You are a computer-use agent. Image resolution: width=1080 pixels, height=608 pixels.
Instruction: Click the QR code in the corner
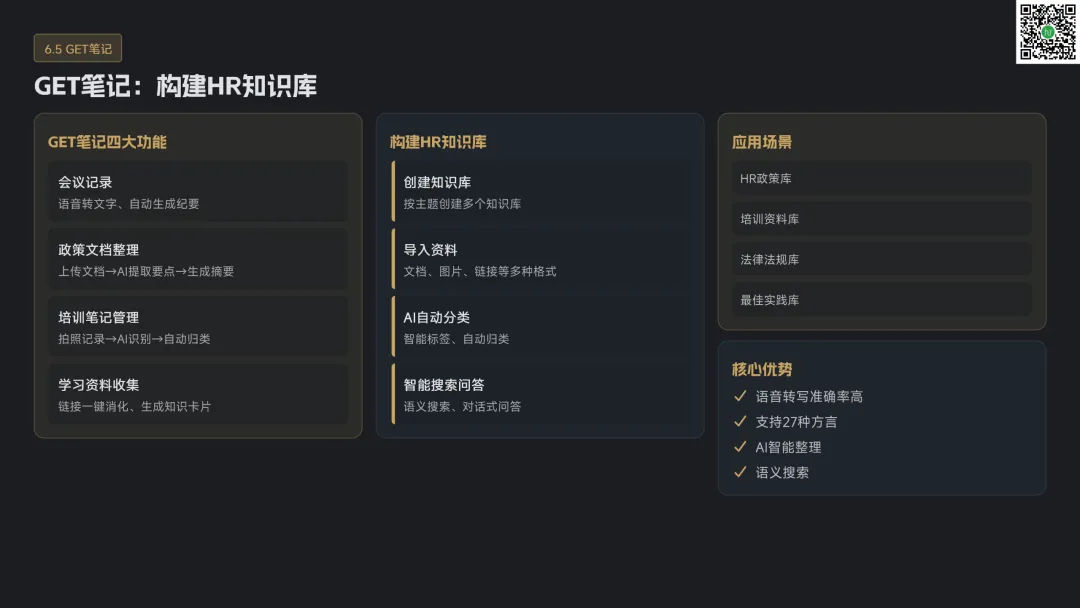coord(1047,32)
